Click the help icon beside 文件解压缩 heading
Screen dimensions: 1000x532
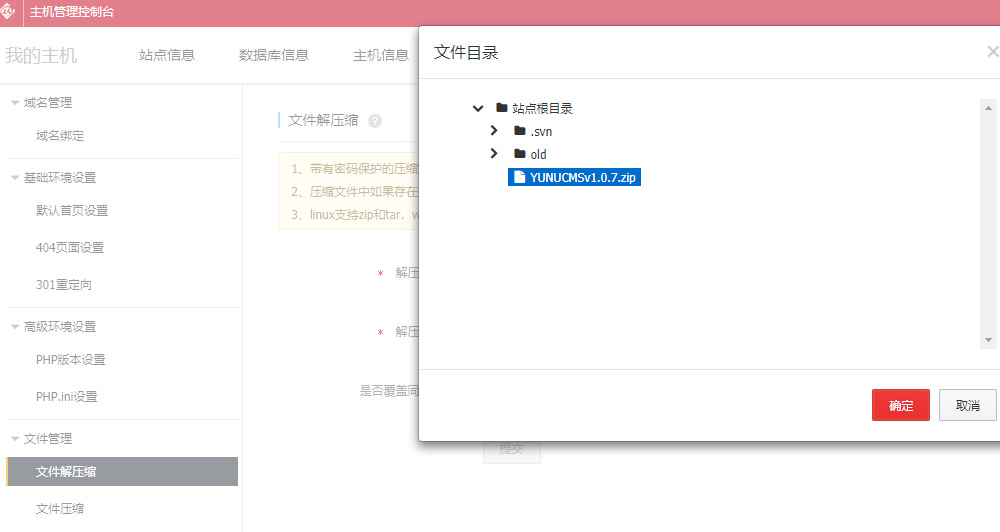(375, 121)
